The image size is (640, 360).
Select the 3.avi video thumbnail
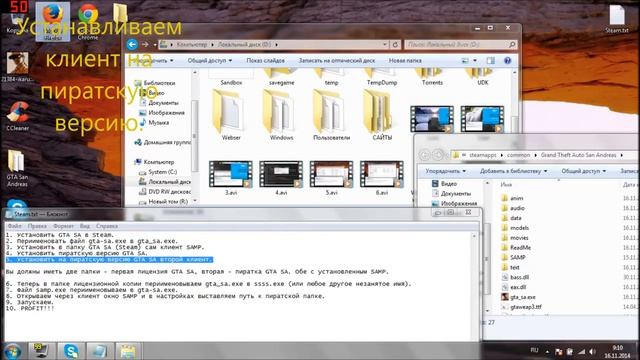[x=231, y=178]
